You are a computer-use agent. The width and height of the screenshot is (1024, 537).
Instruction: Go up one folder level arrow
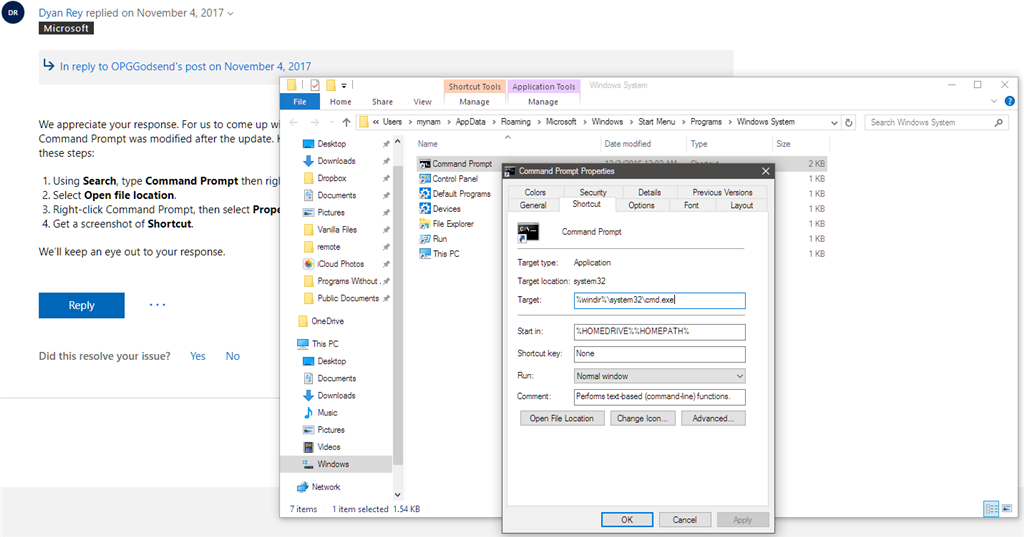tap(346, 122)
